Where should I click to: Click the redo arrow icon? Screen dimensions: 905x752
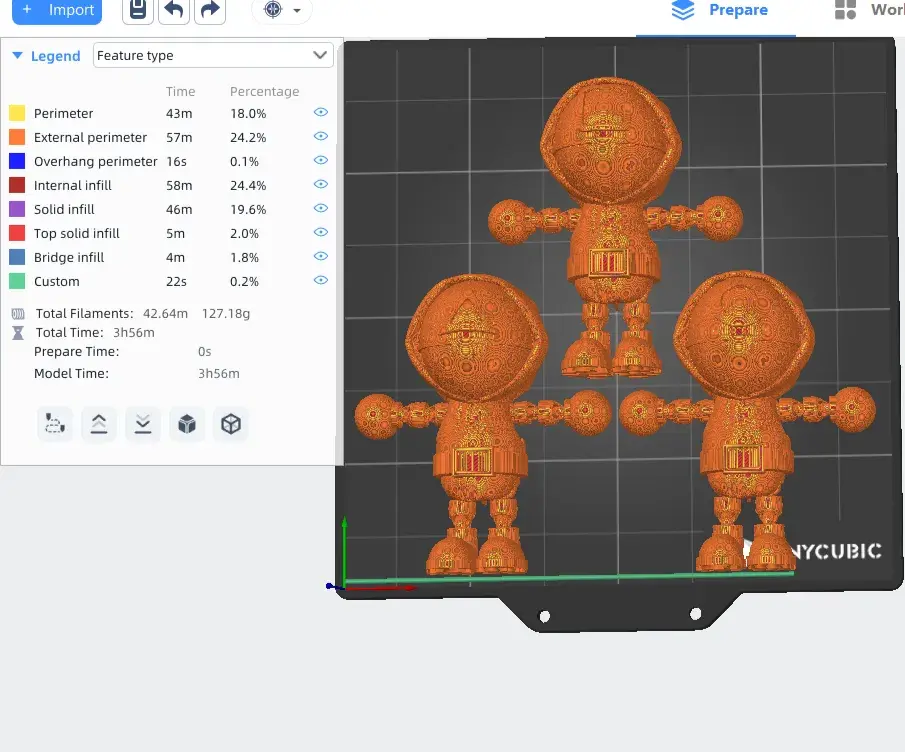[210, 10]
